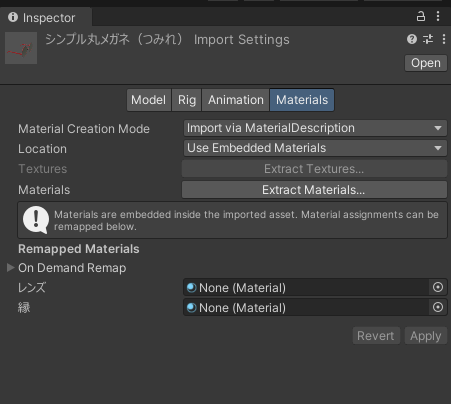Toggle the Inspector lock icon

click(421, 16)
